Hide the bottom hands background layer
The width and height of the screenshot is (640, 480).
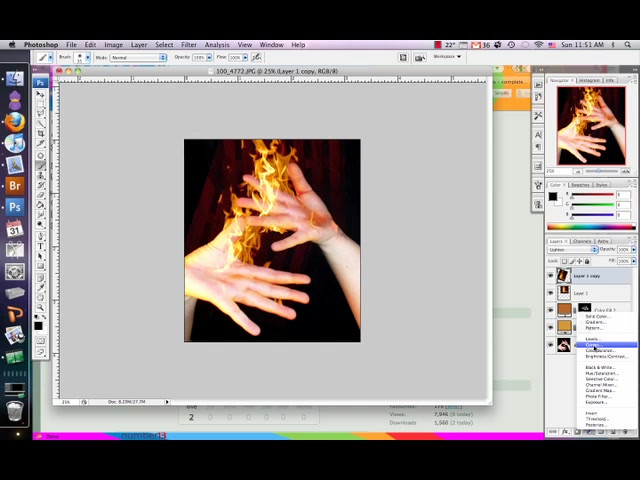coord(550,345)
